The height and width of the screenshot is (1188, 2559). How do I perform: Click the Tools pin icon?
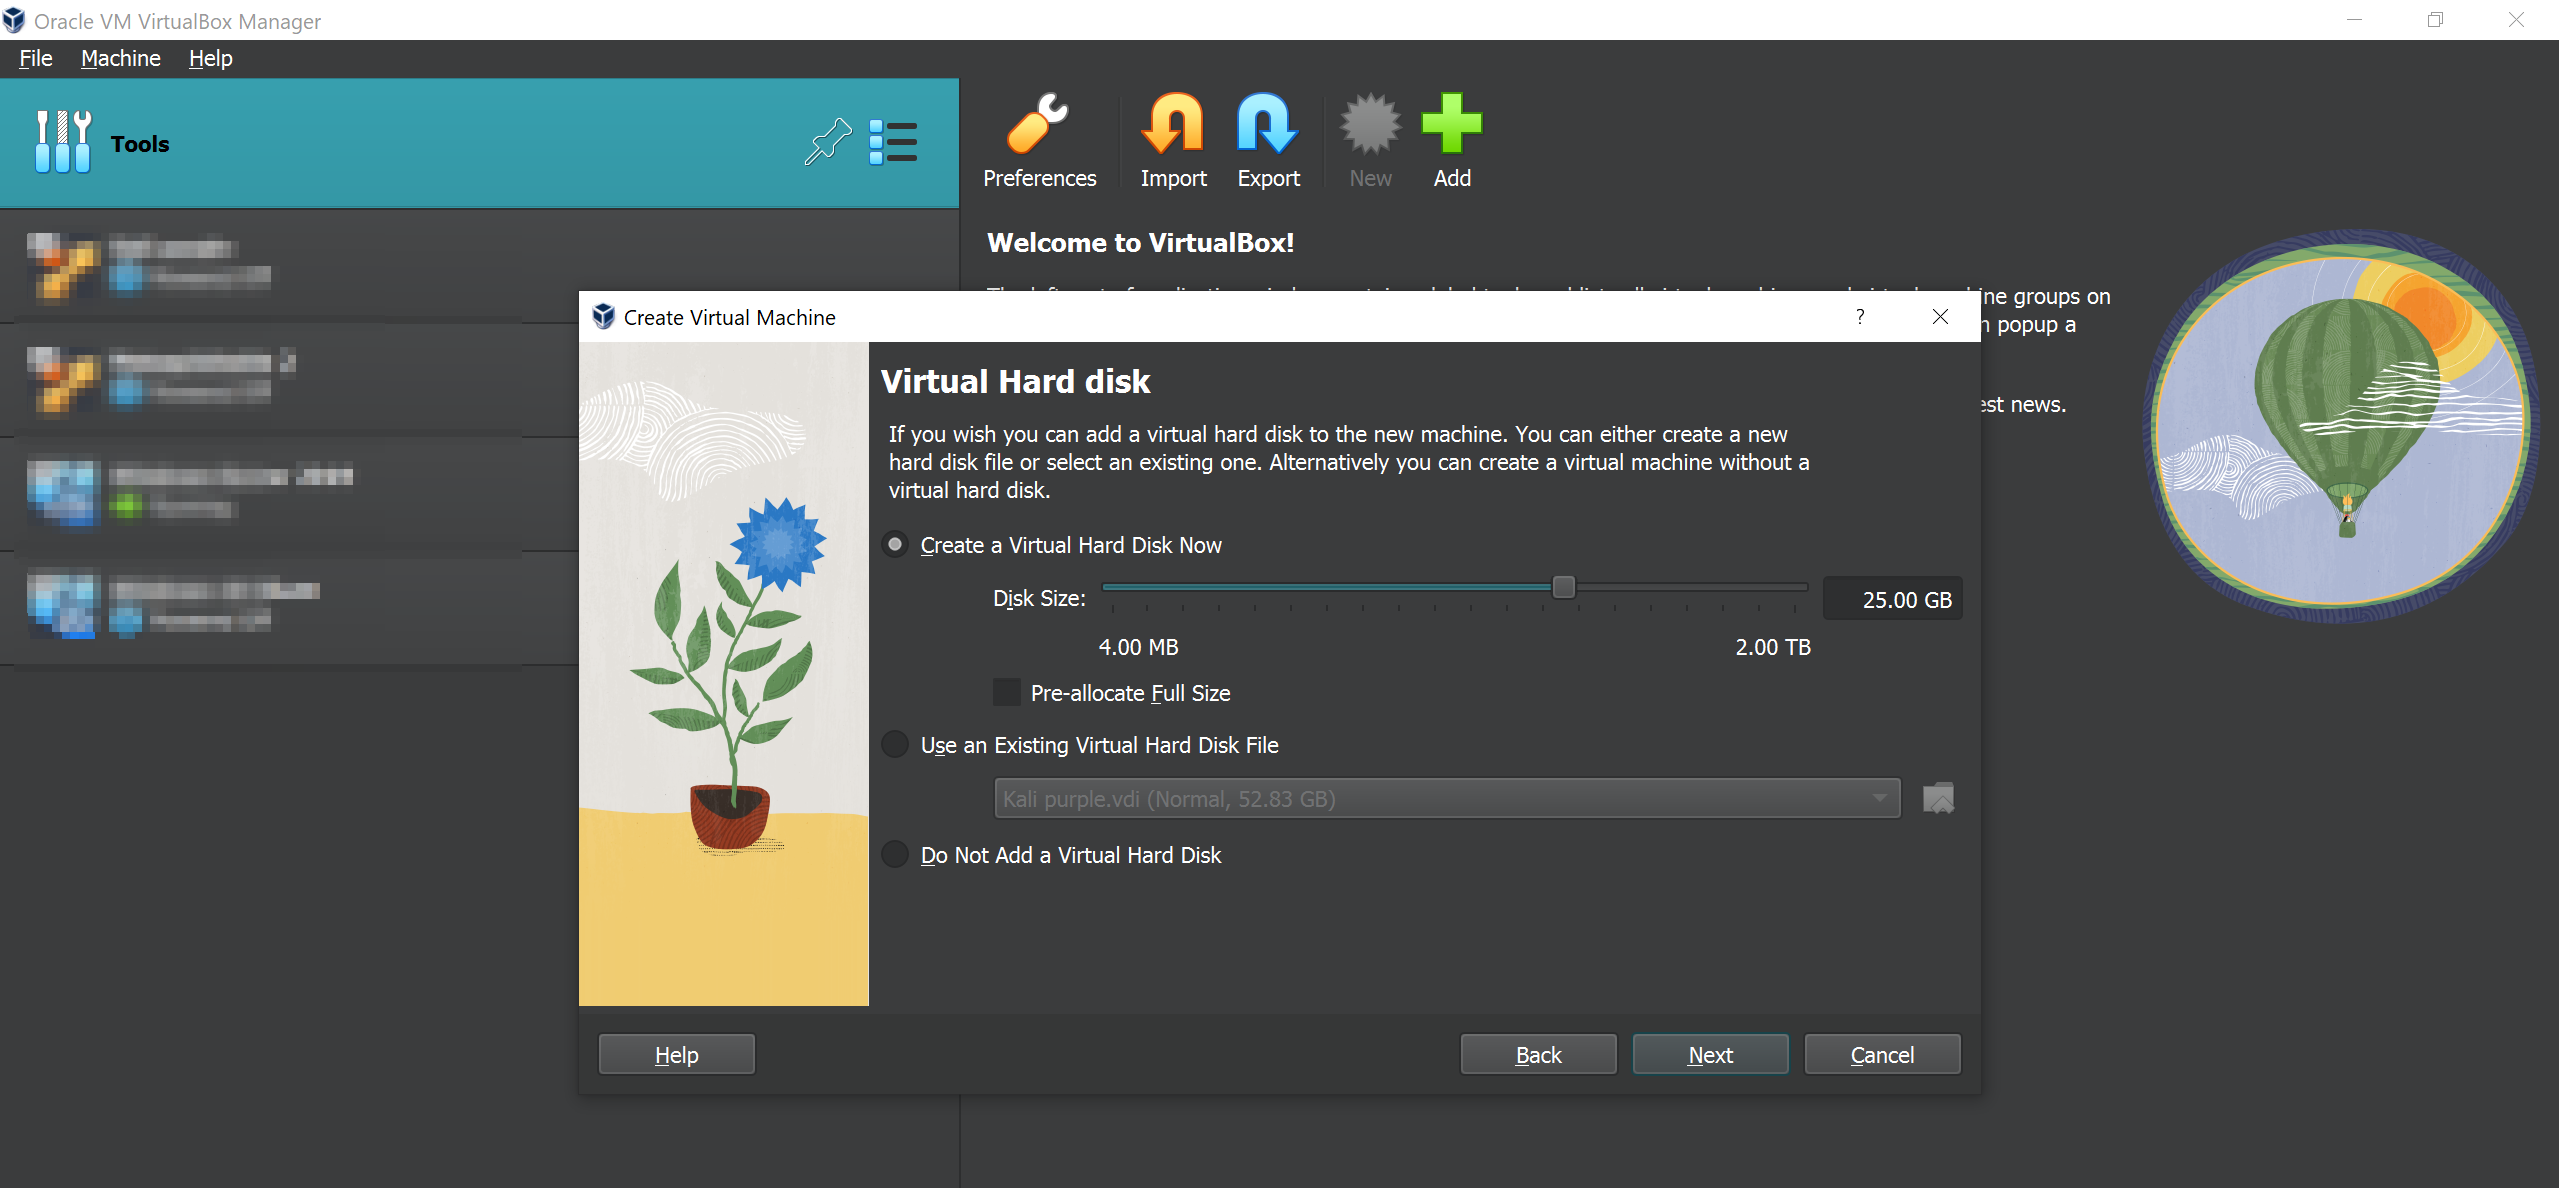point(828,142)
